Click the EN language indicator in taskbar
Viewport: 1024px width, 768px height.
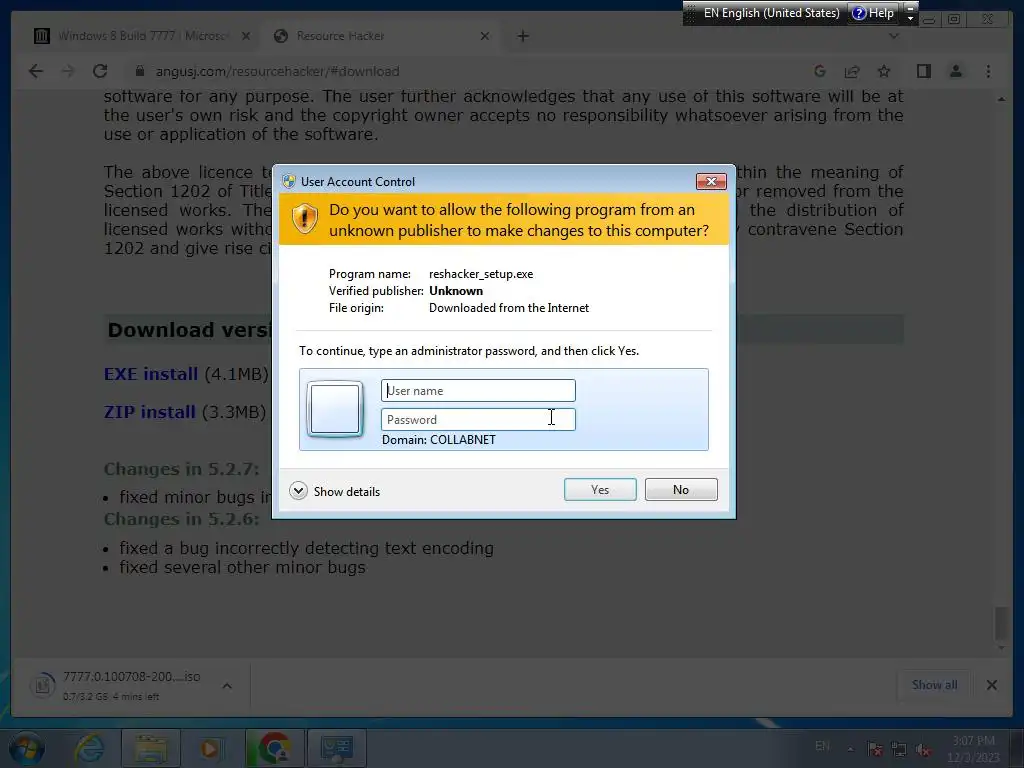(x=822, y=746)
